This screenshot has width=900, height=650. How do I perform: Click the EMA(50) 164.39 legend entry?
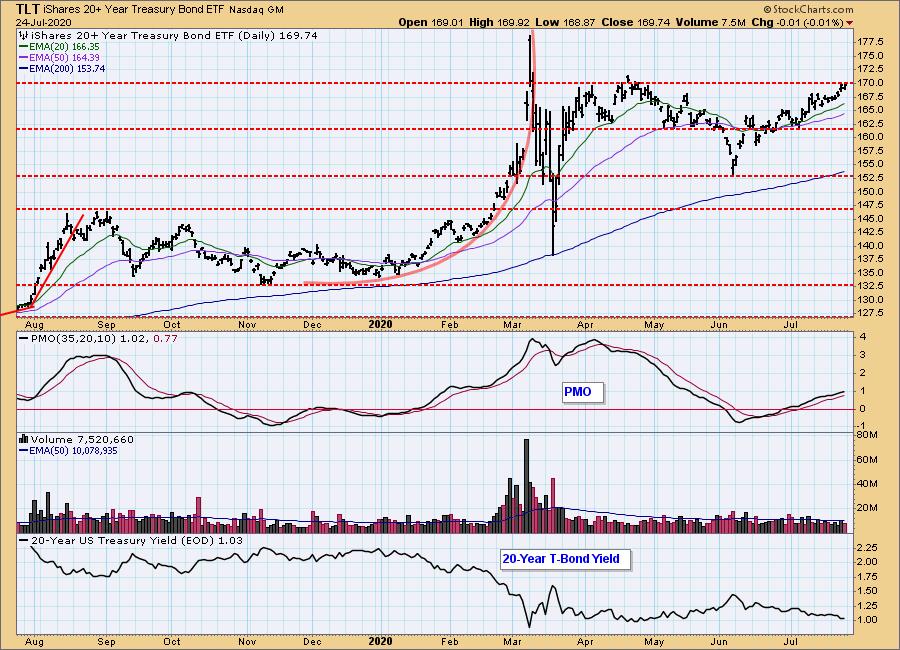tap(64, 57)
